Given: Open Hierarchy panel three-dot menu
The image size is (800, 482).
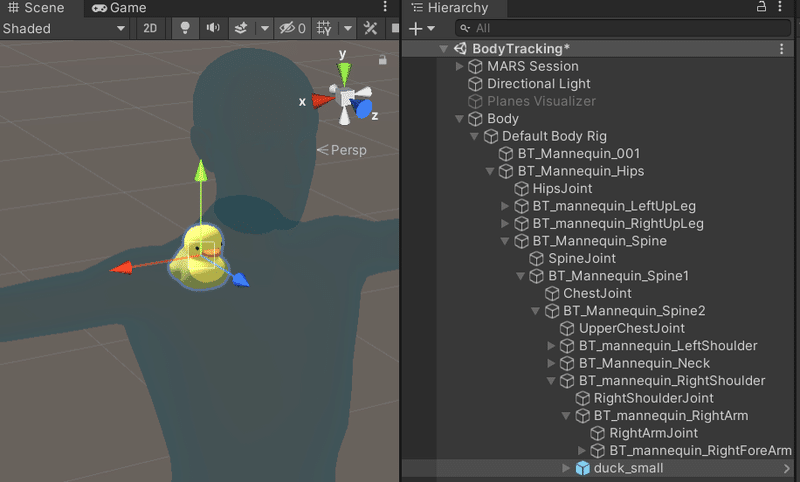Looking at the screenshot, I should click(x=780, y=7).
